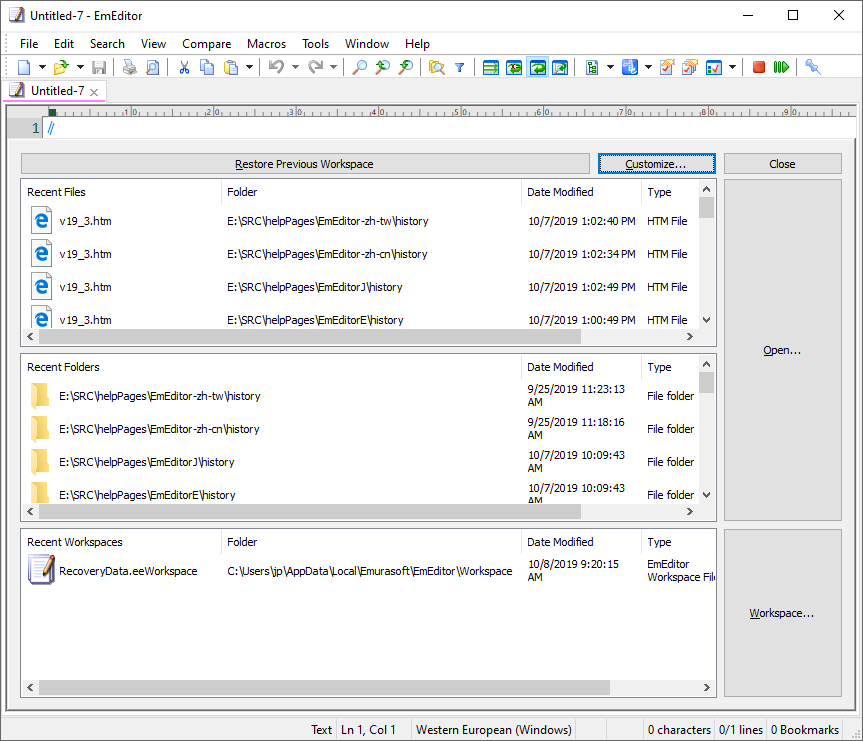Click the Save floppy disk icon
This screenshot has height=741, width=863.
click(x=99, y=67)
